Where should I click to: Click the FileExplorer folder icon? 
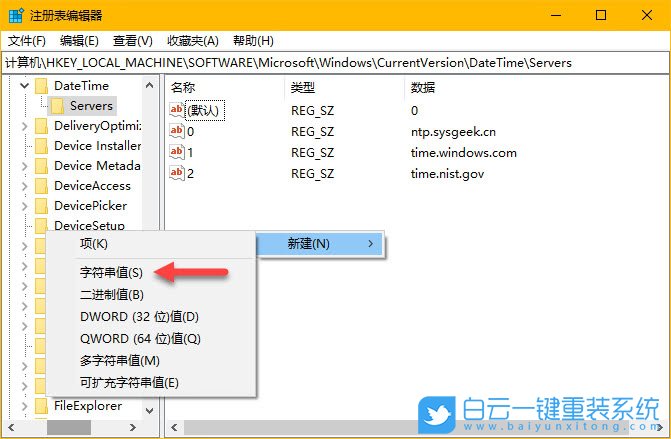tap(42, 406)
